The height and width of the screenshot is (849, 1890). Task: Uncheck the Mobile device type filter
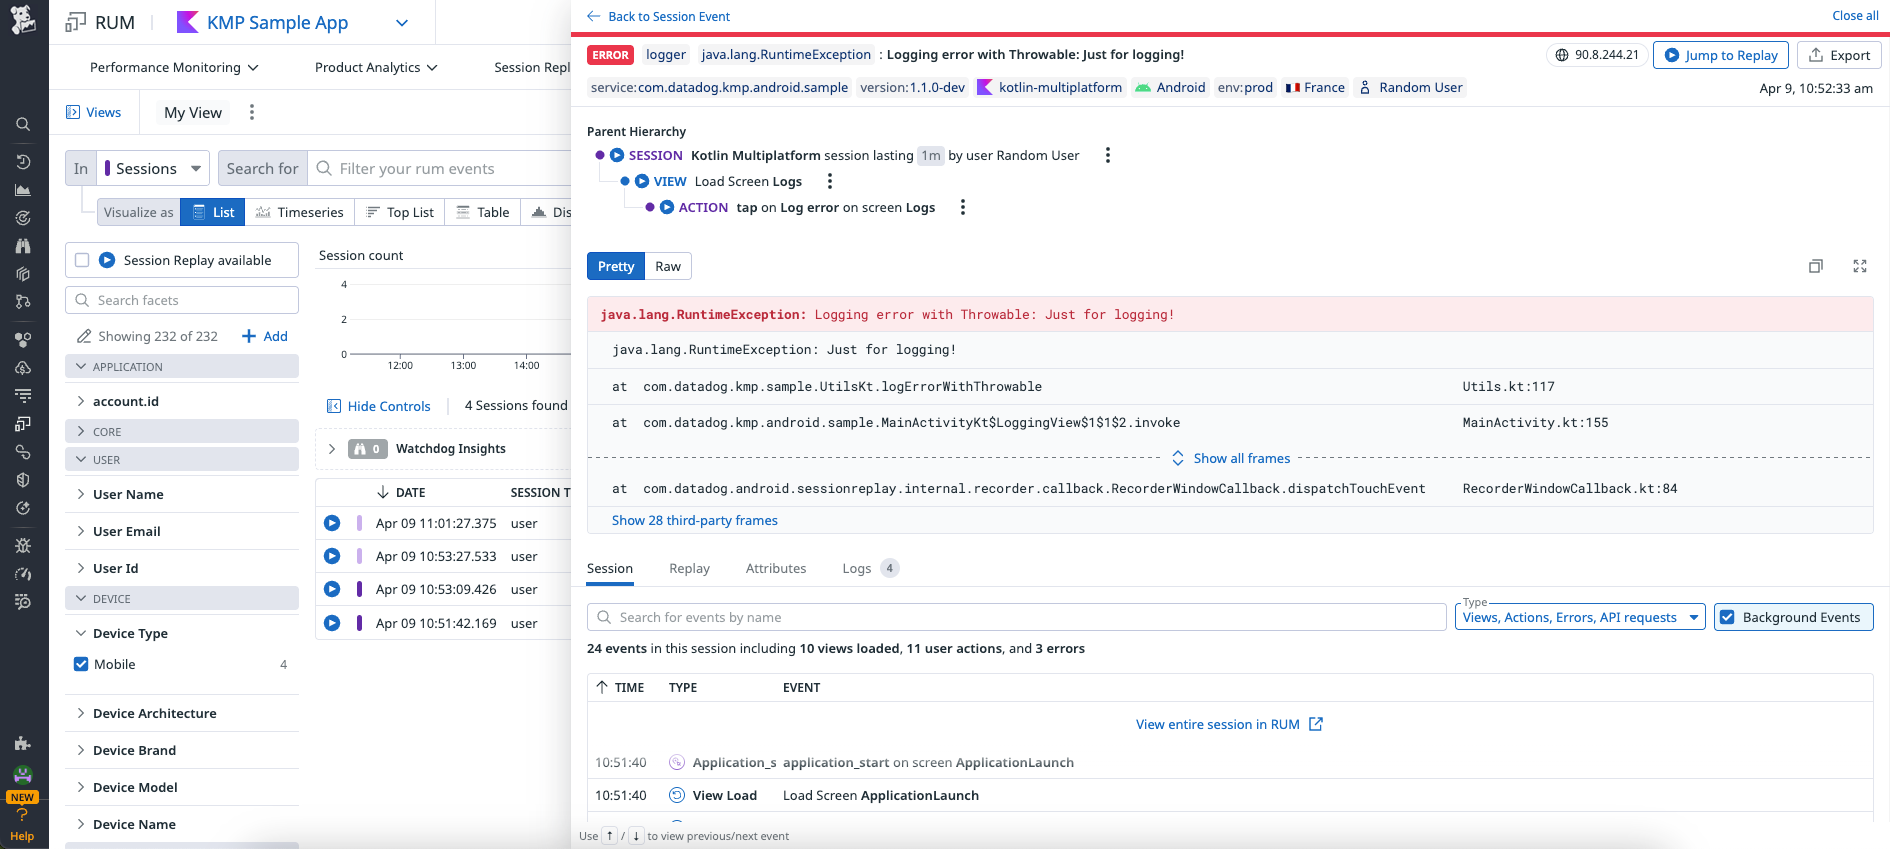pyautogui.click(x=81, y=664)
